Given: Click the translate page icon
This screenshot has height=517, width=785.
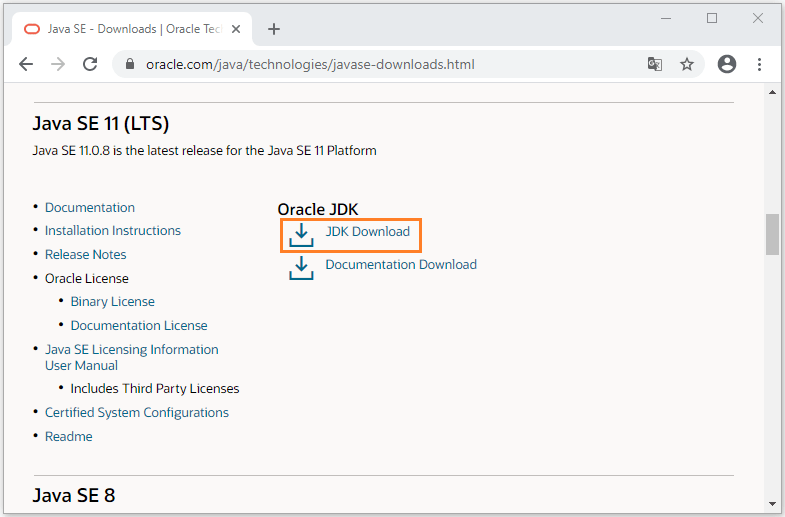Looking at the screenshot, I should coord(654,64).
